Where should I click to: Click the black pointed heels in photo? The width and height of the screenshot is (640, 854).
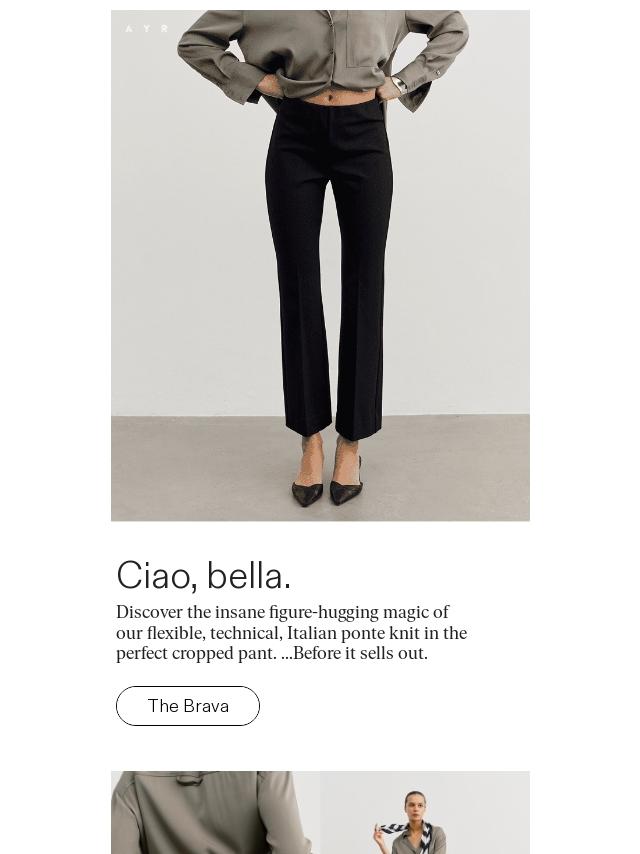tap(327, 481)
